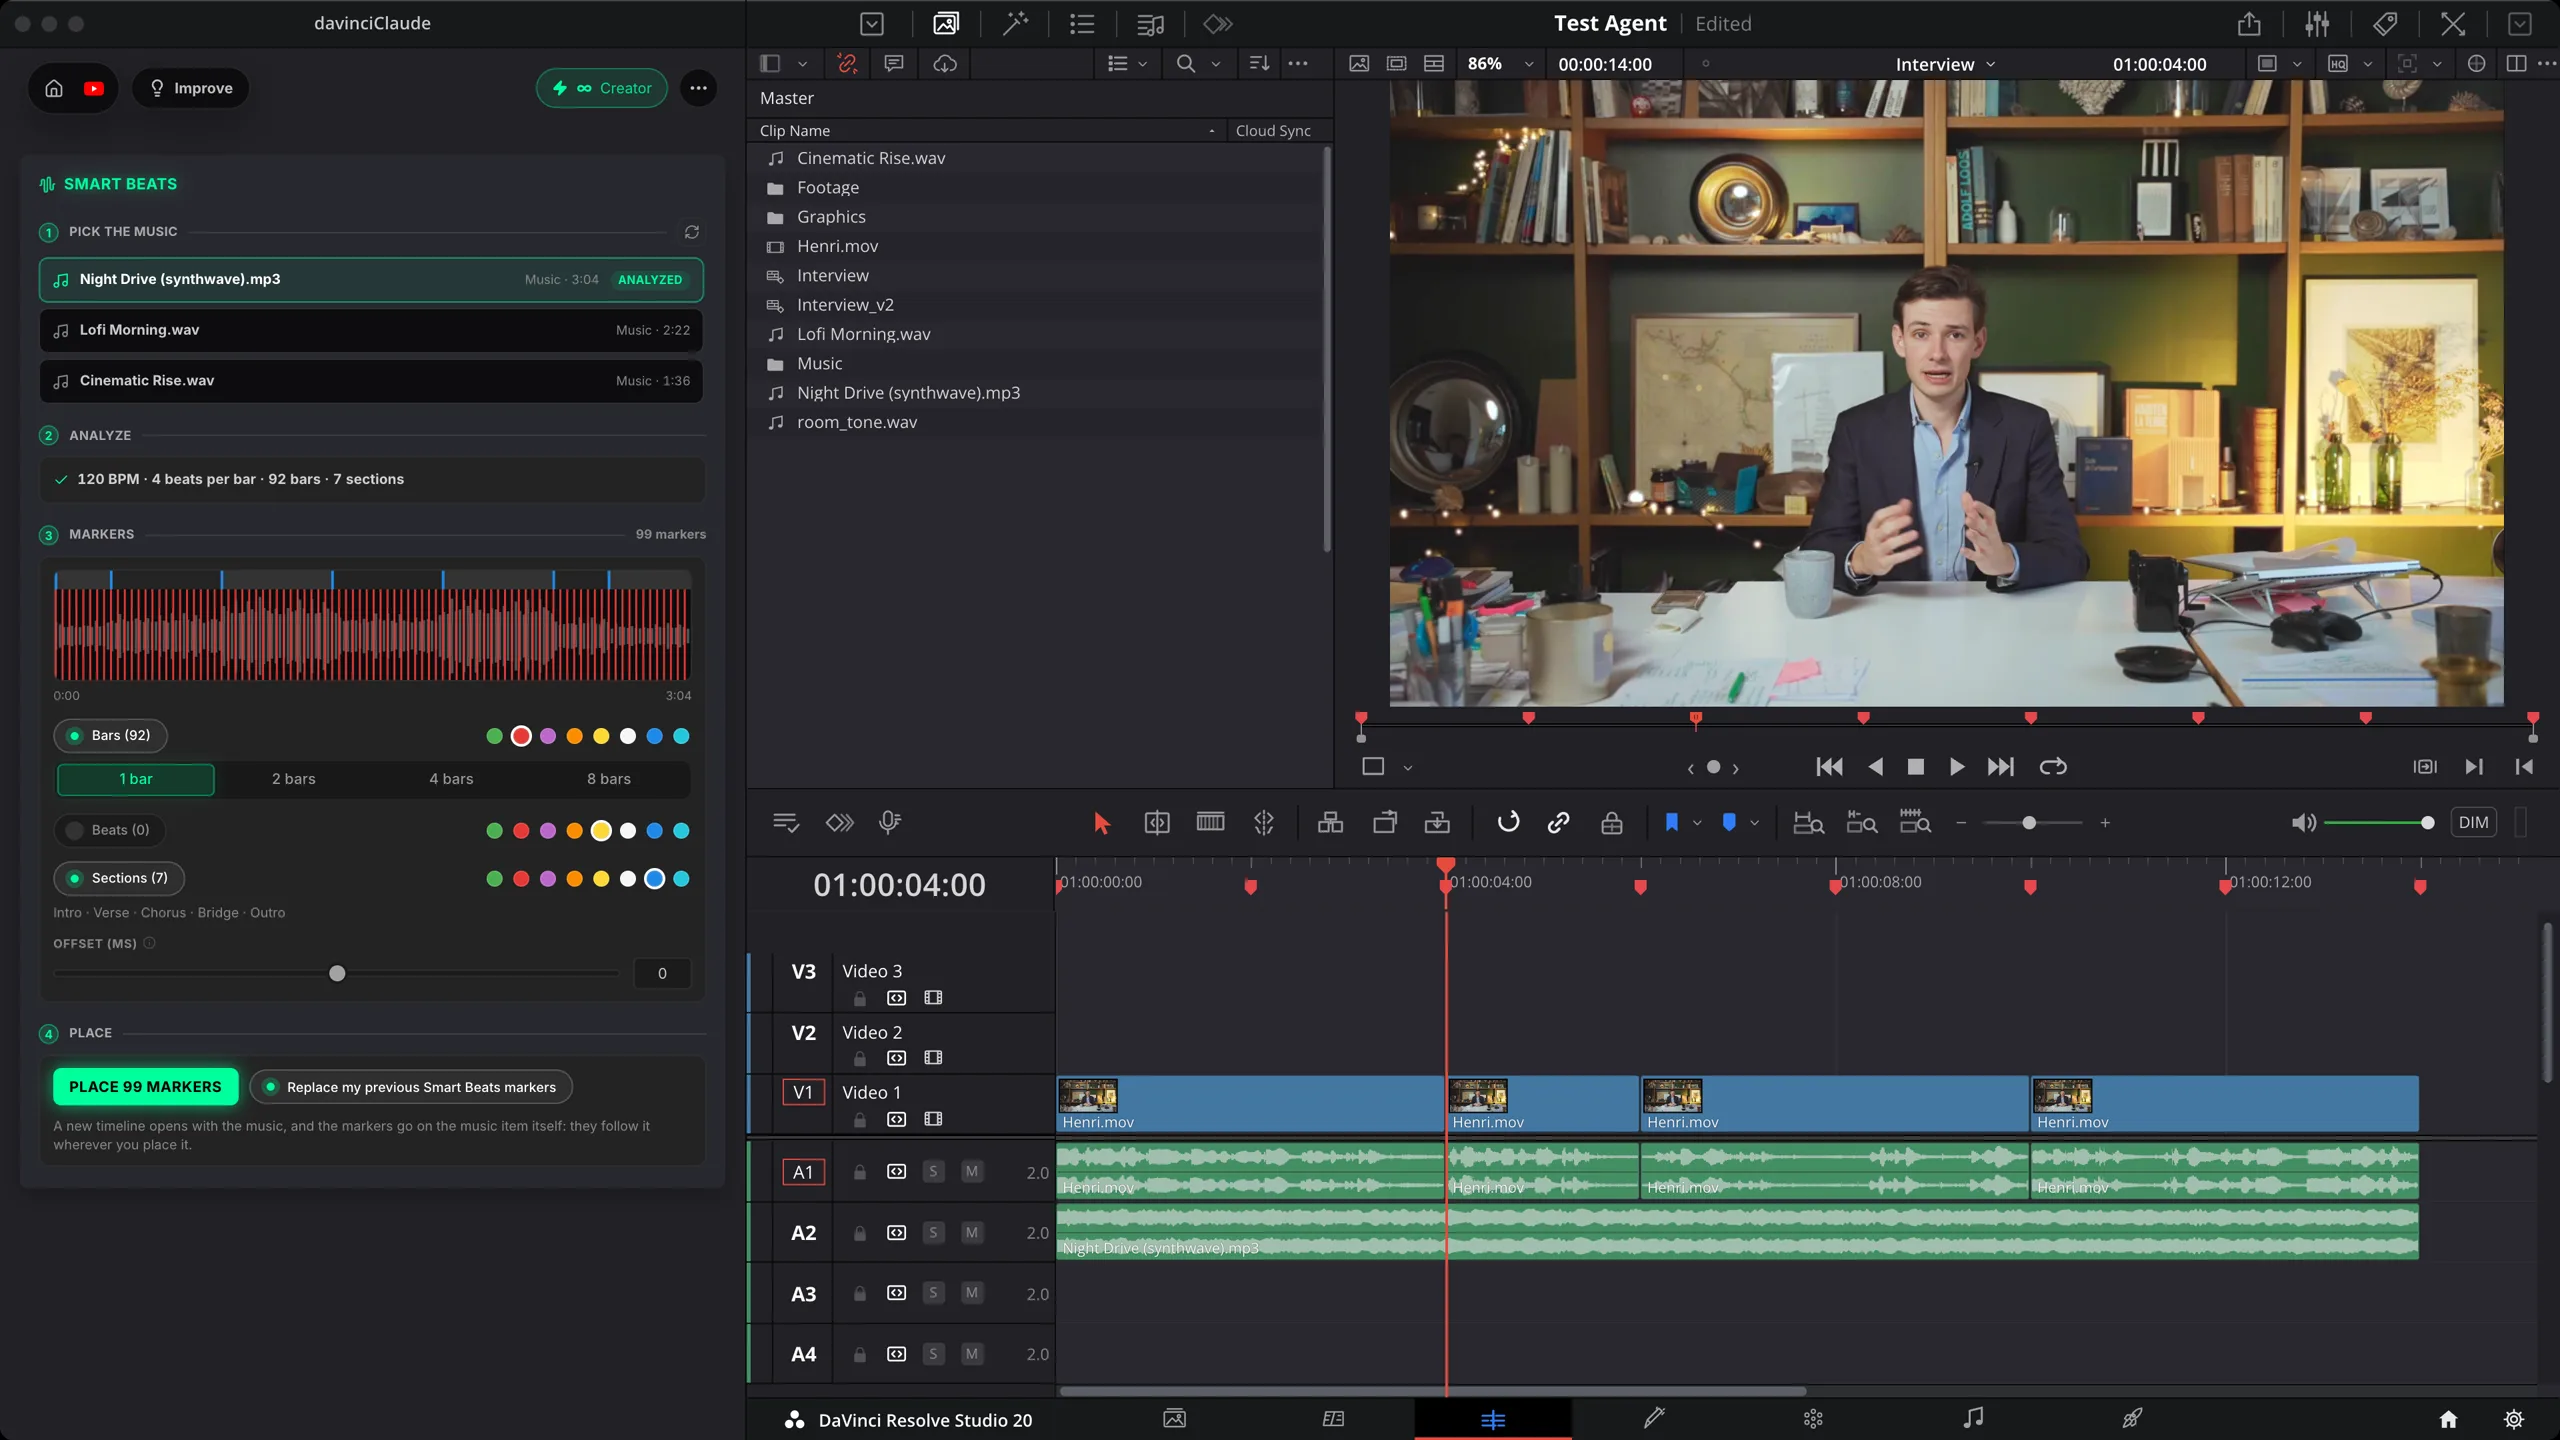
Task: Open the list view options dropdown
Action: 1143,64
